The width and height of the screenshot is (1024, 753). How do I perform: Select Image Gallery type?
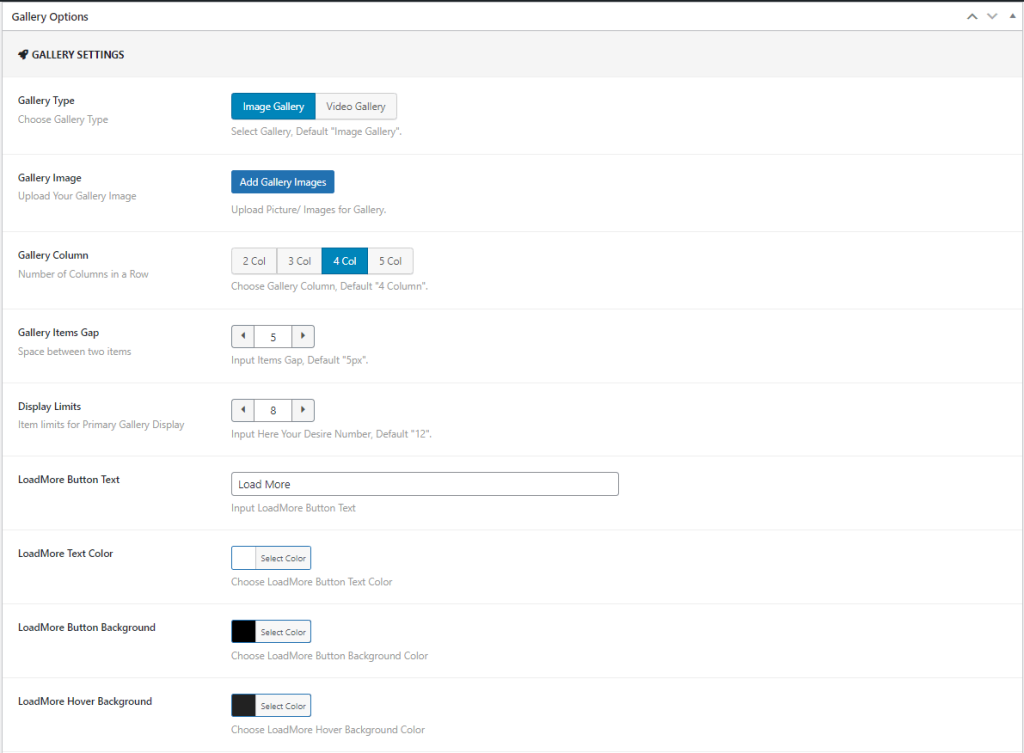pos(273,107)
